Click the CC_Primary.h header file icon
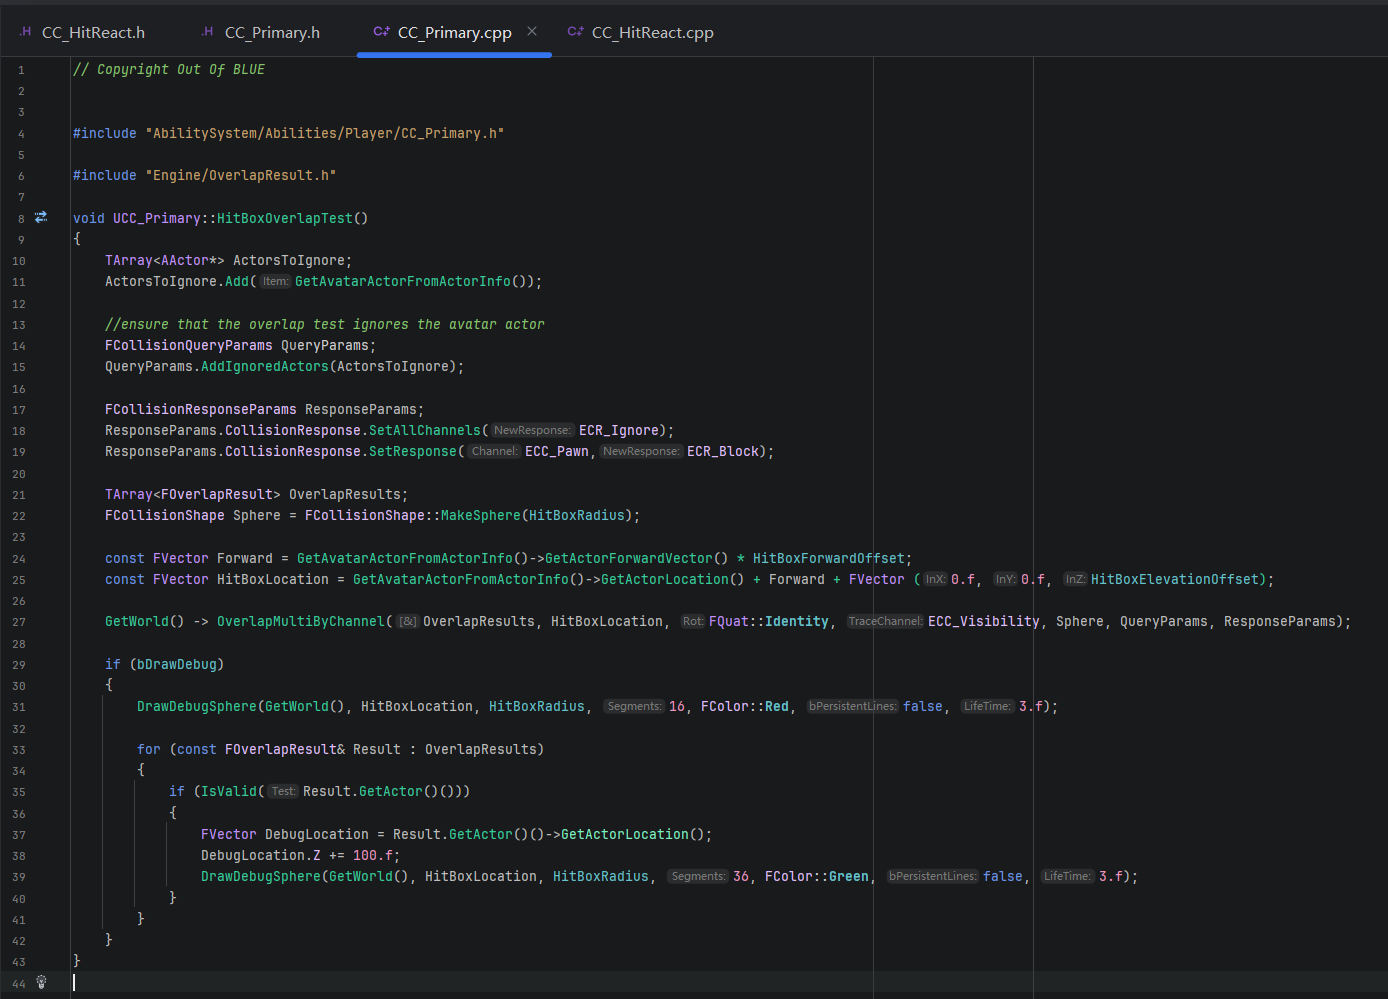The width and height of the screenshot is (1388, 999). [207, 32]
